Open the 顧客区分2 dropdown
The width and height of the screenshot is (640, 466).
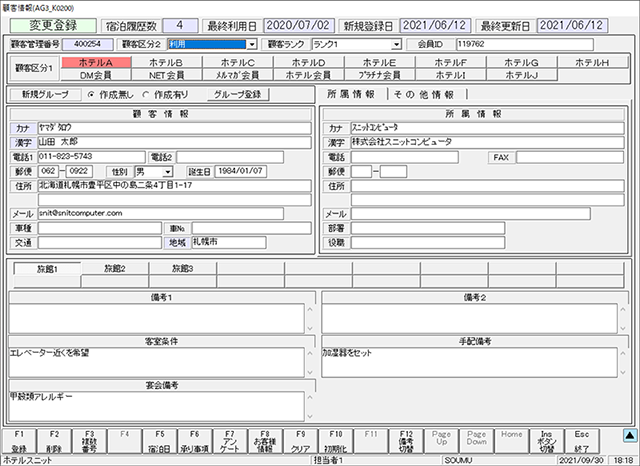tap(252, 44)
